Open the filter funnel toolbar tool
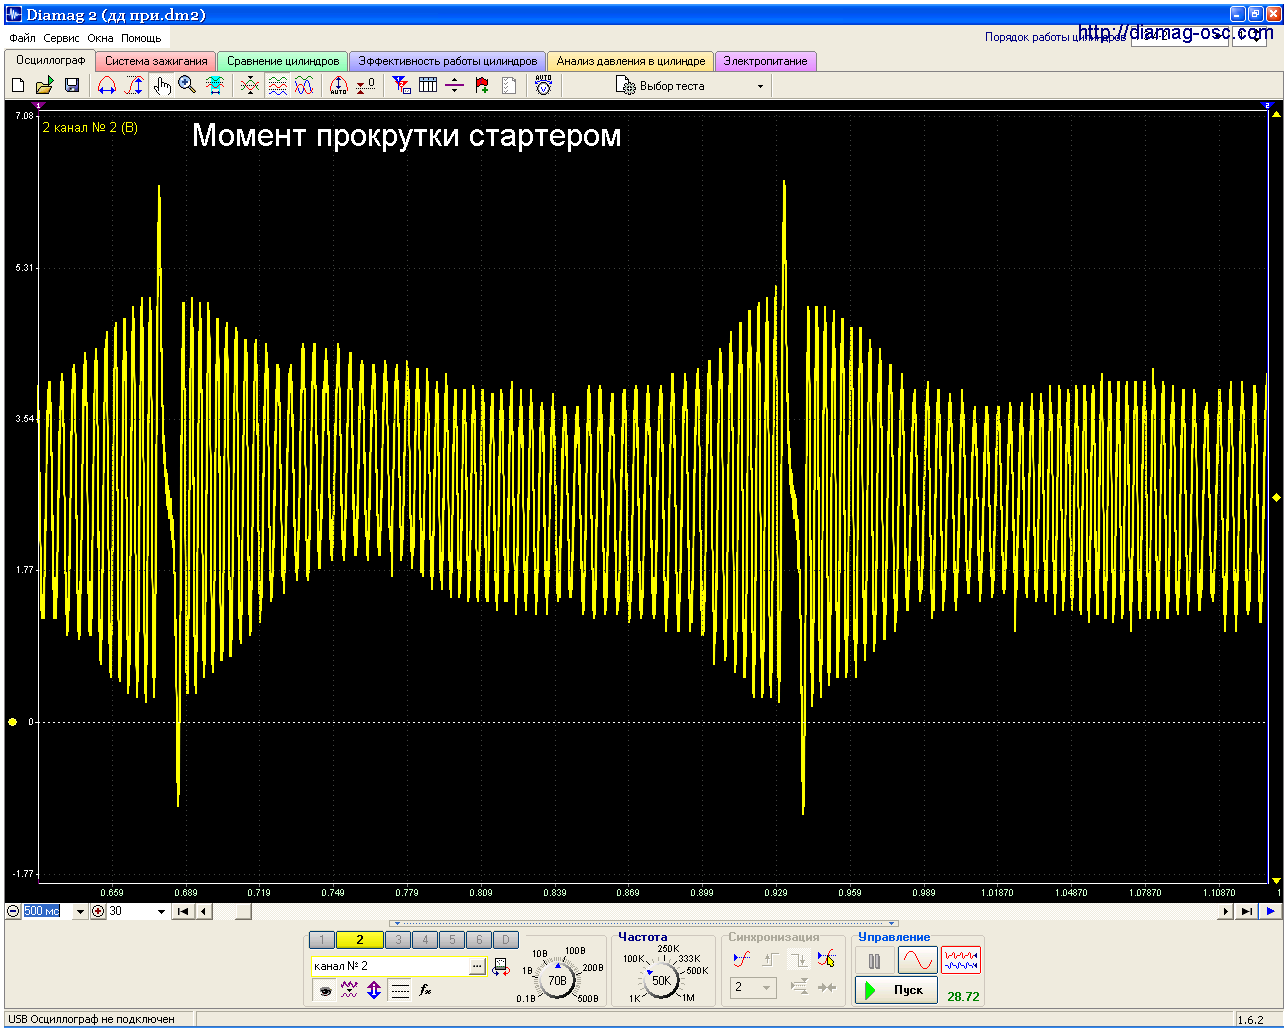Screen dimensions: 1288x1032 click(x=401, y=86)
